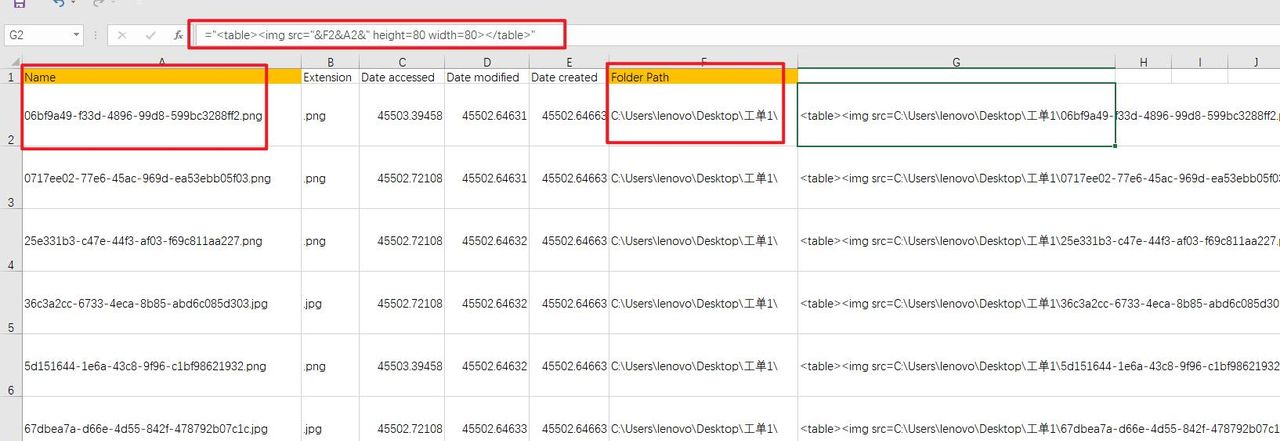This screenshot has height=441, width=1280.
Task: Select column D header
Action: (x=486, y=62)
